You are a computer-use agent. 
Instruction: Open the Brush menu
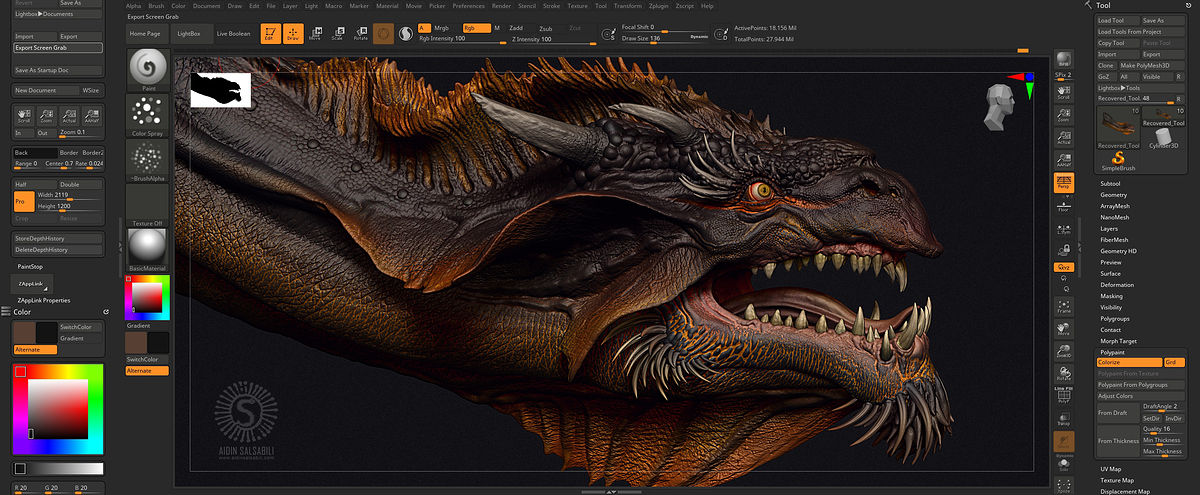(156, 6)
